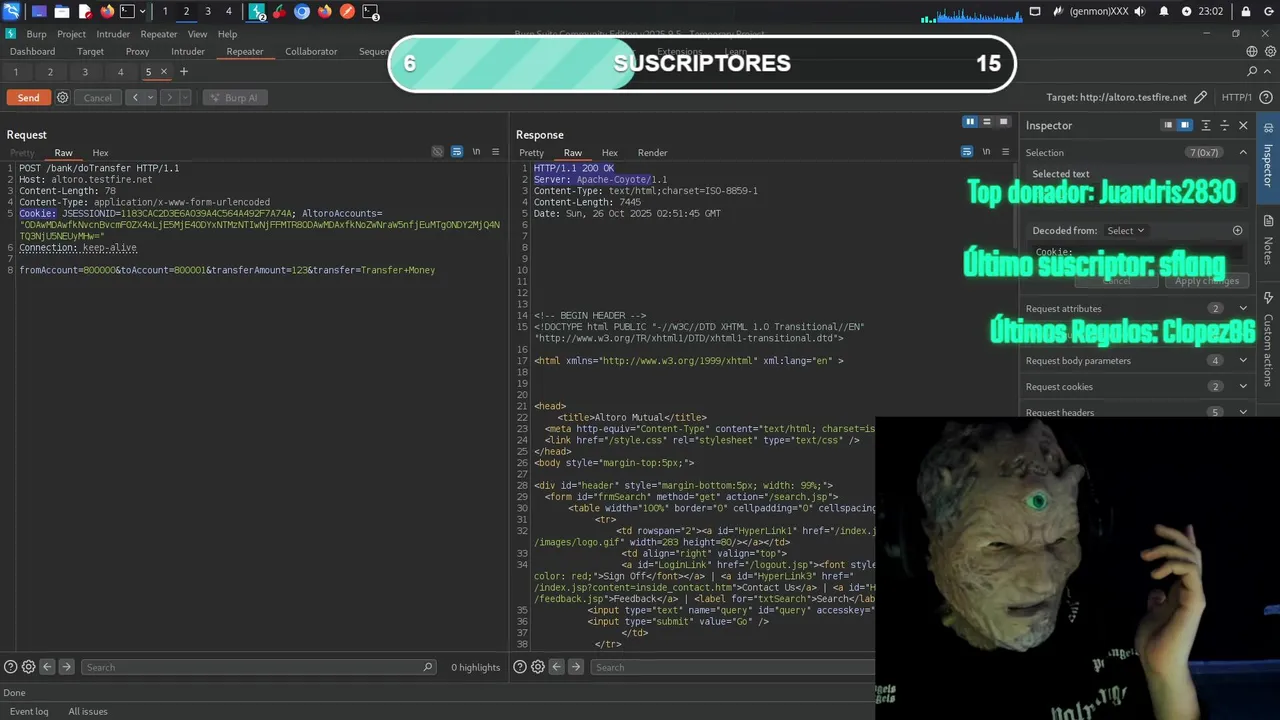Open request send options gear

[62, 98]
